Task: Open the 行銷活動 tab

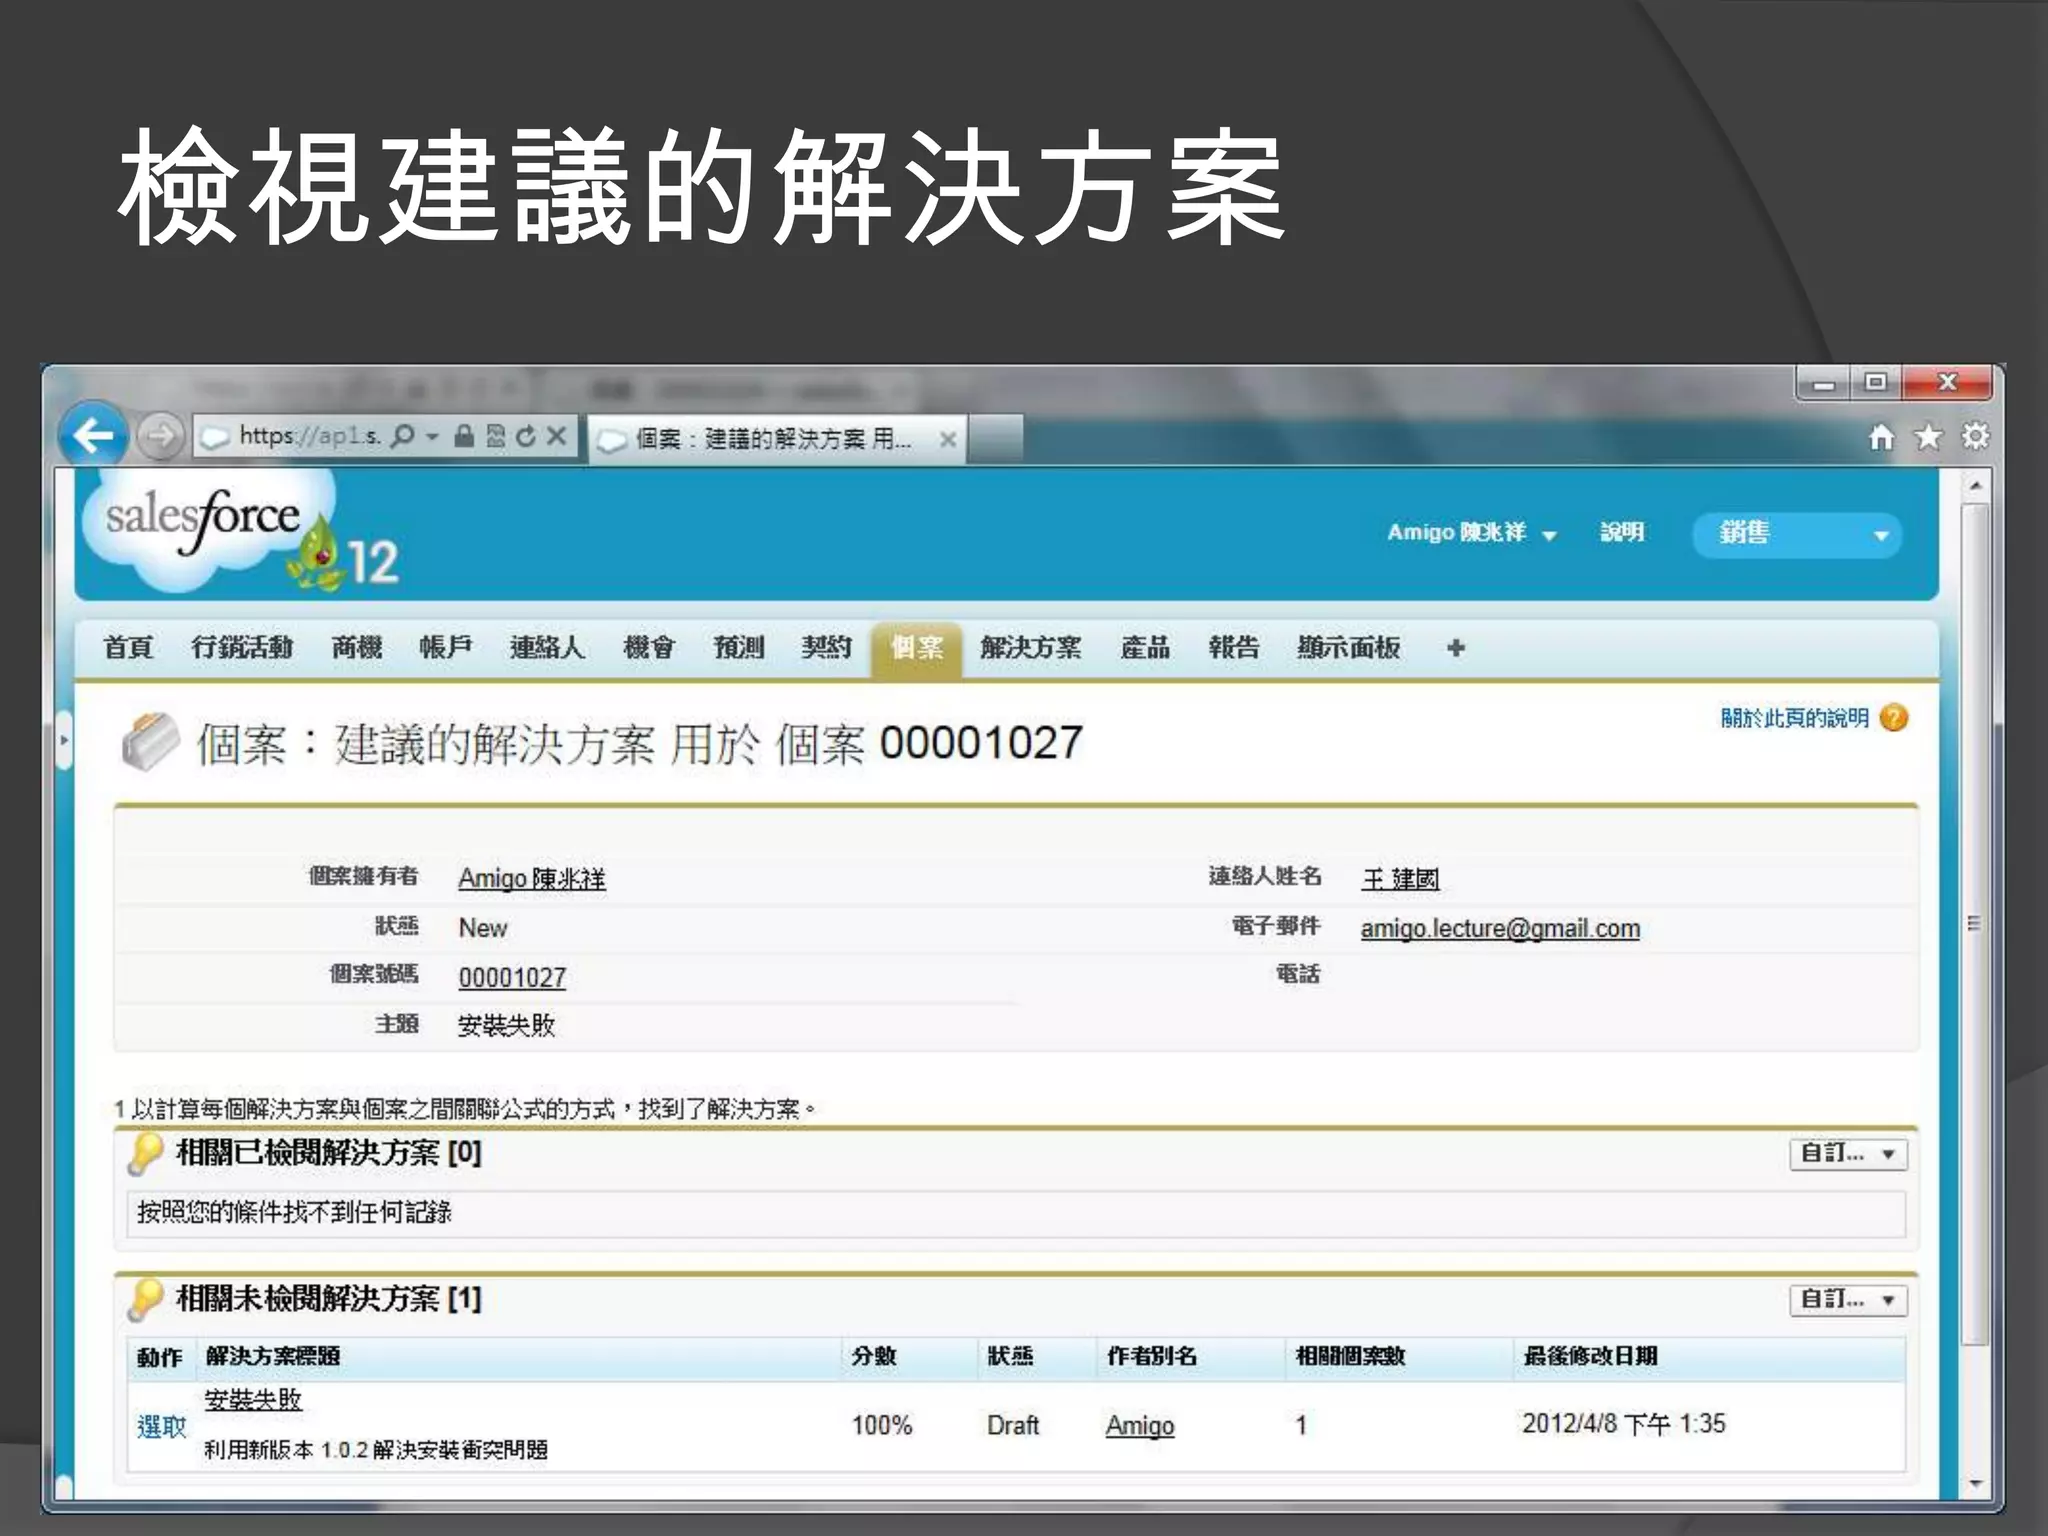Action: (x=242, y=648)
